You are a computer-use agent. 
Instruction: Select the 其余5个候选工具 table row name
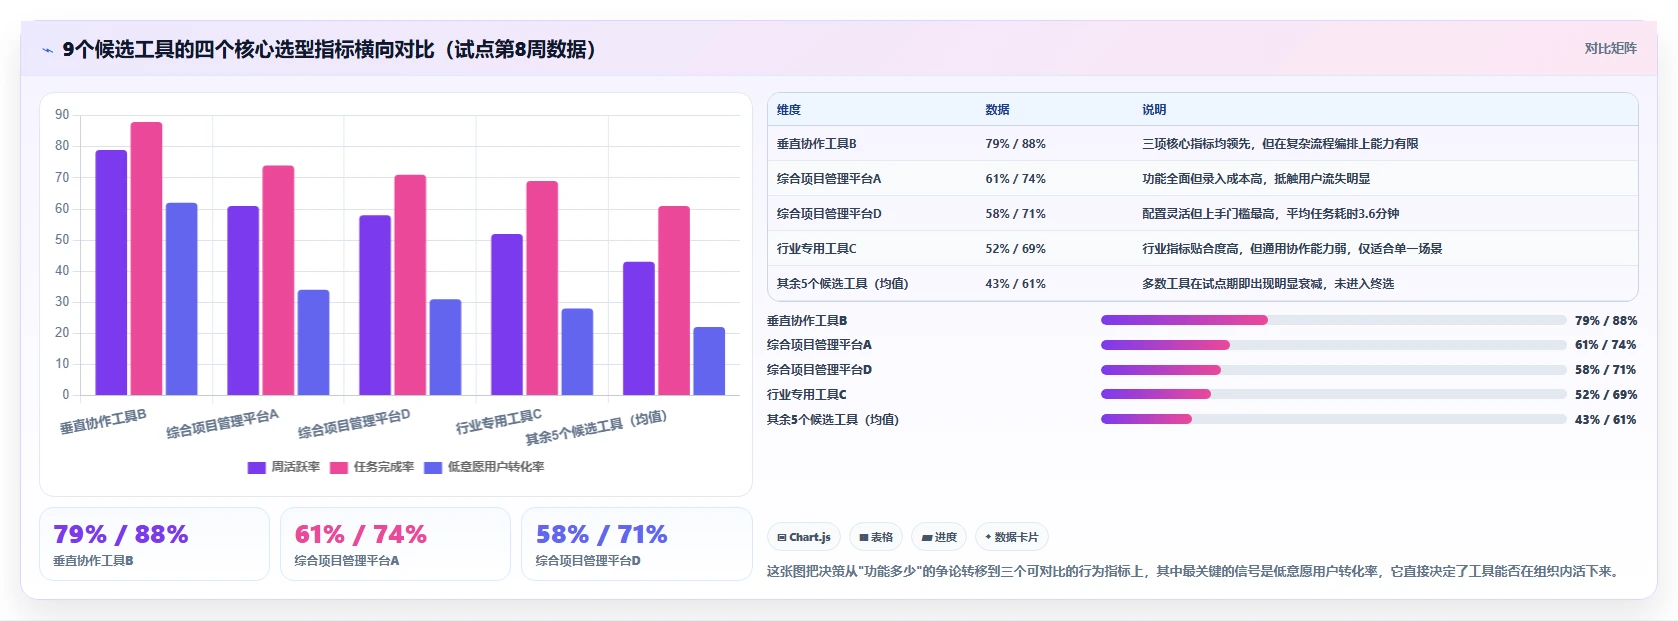(842, 284)
